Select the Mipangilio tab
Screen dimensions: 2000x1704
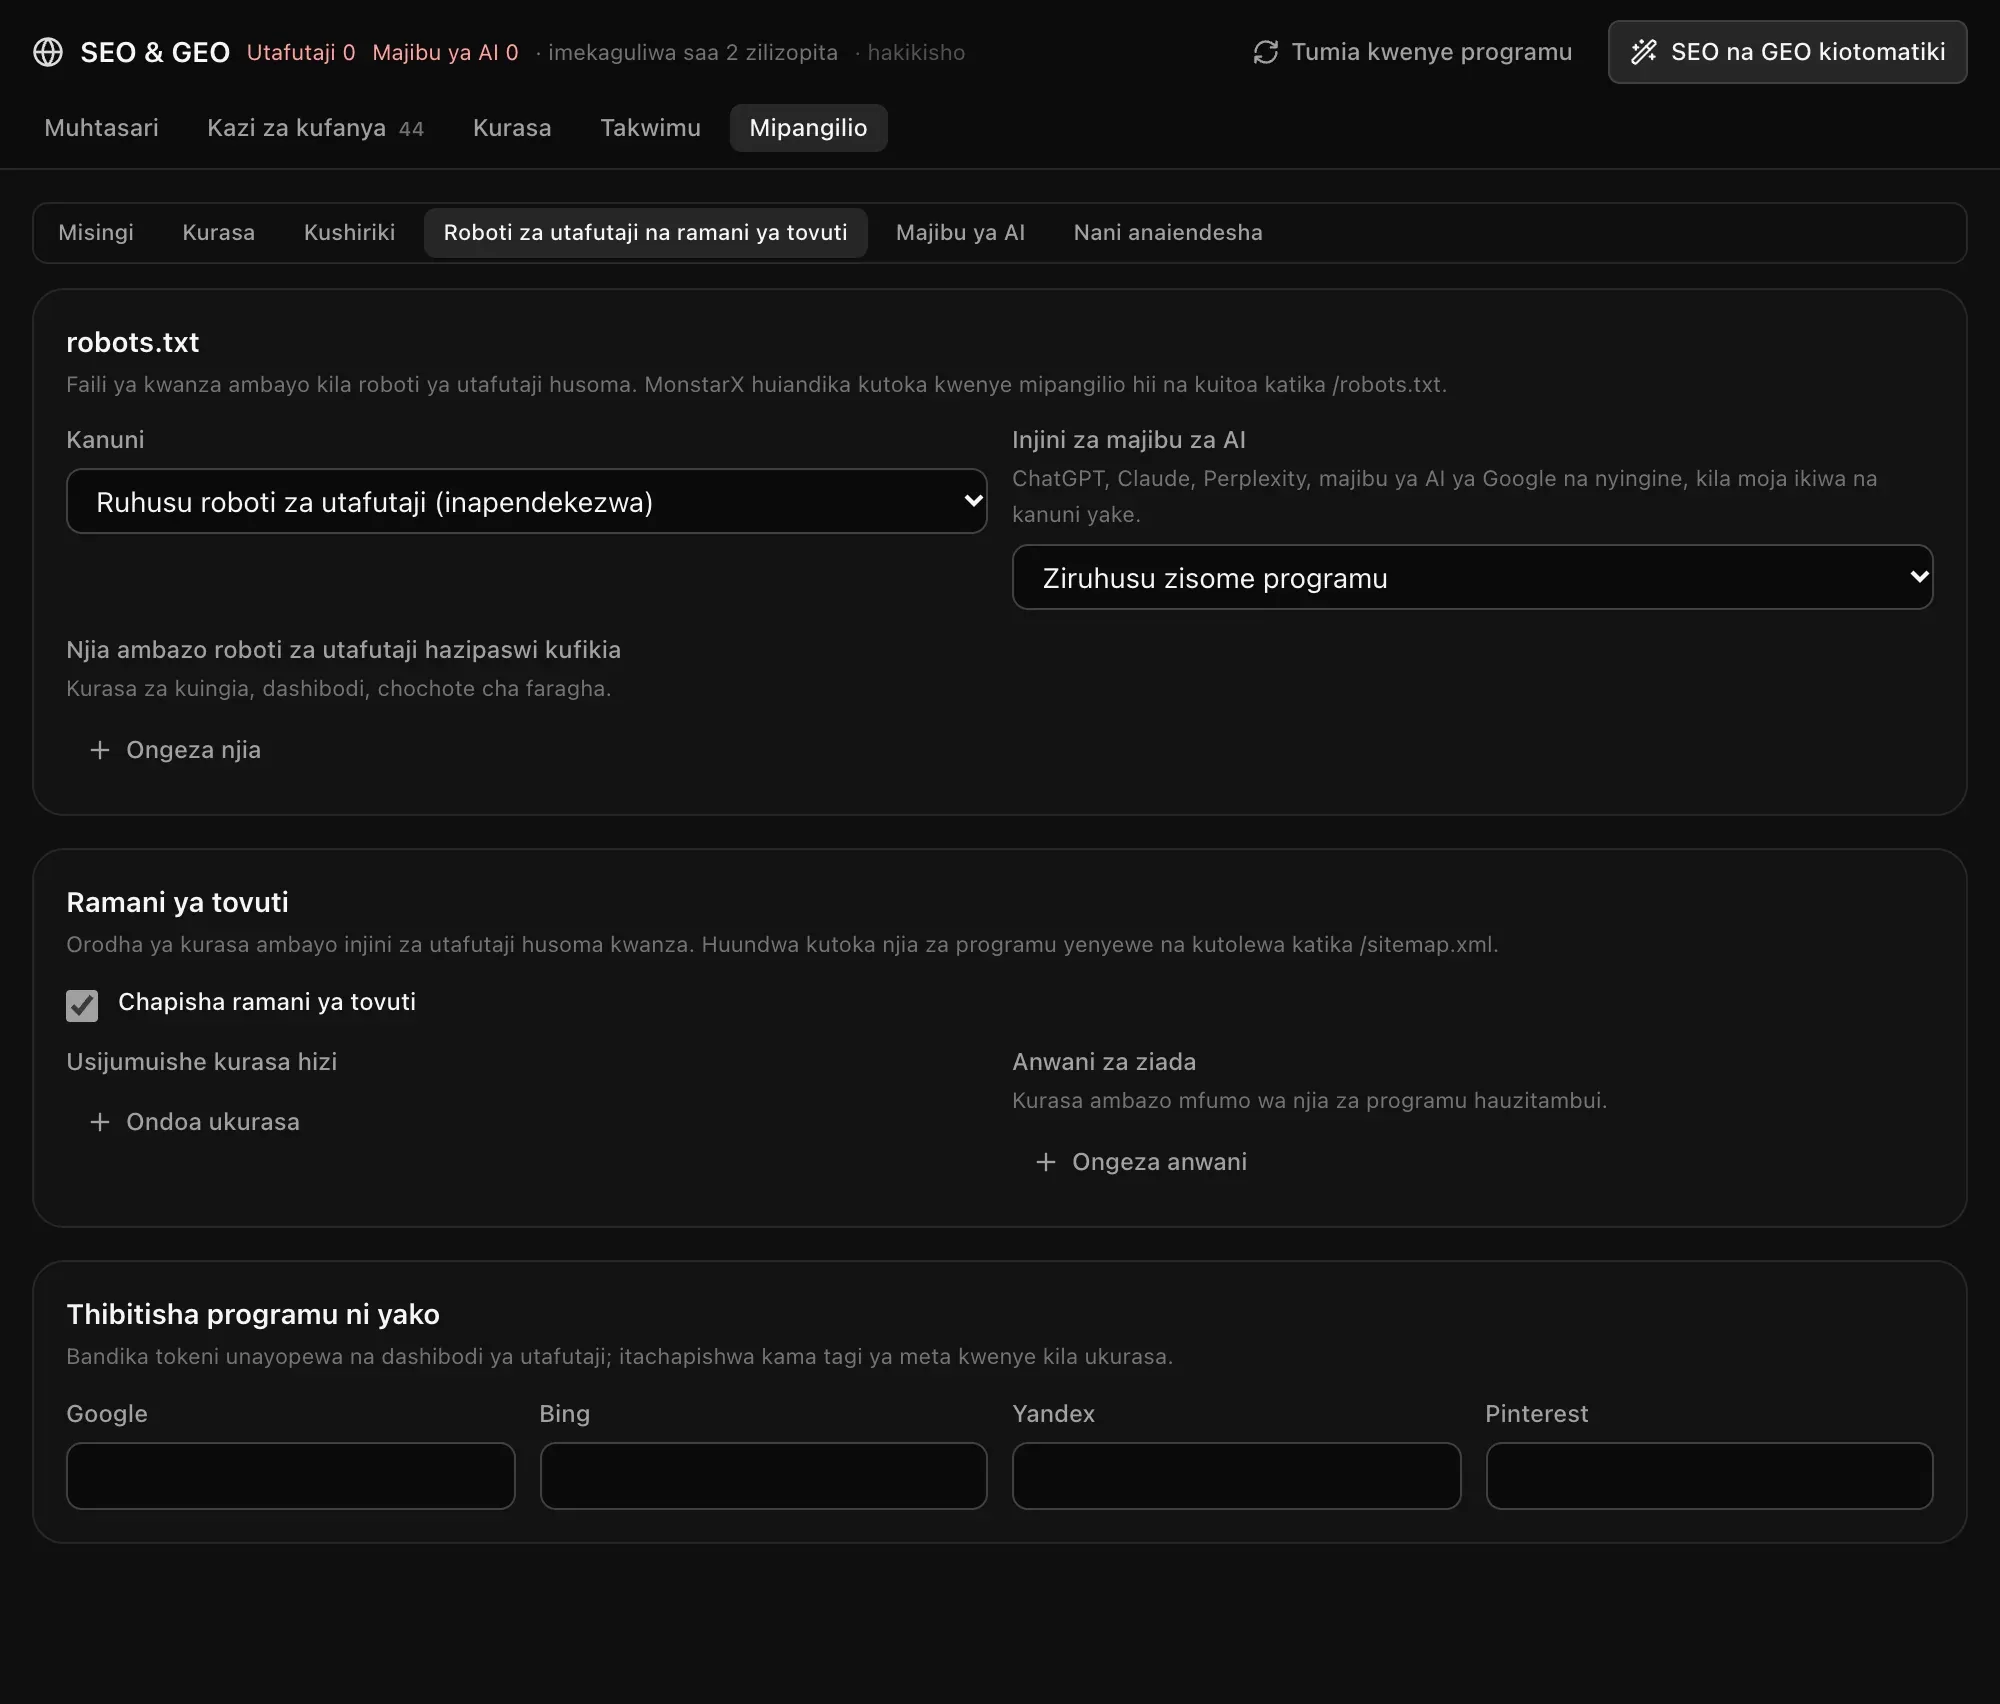click(808, 128)
